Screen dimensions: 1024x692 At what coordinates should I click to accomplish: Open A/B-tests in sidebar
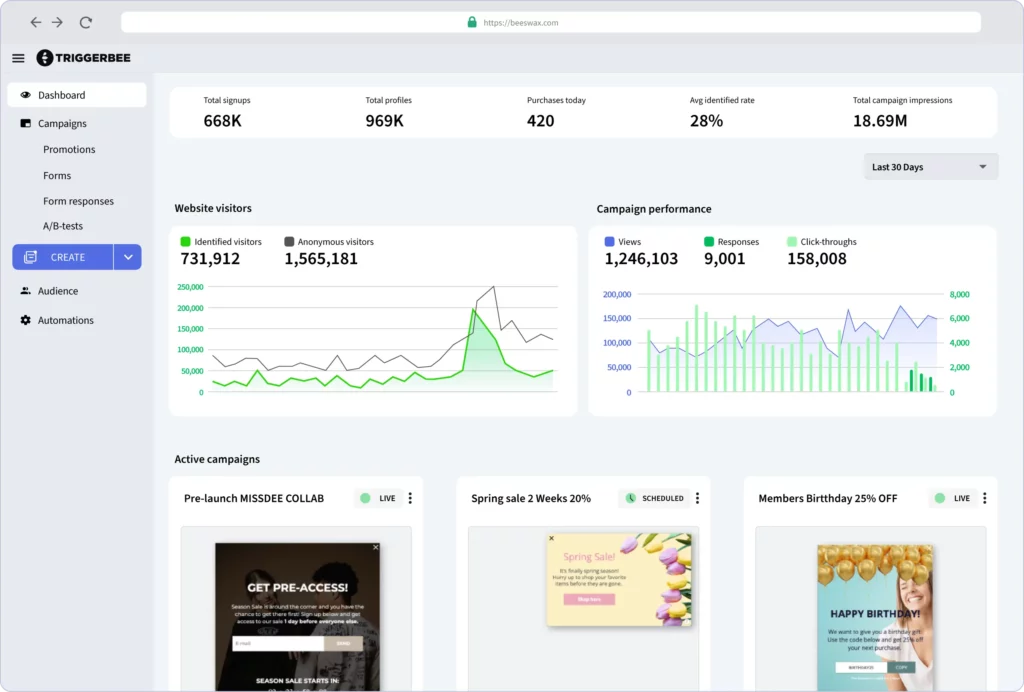pyautogui.click(x=63, y=227)
